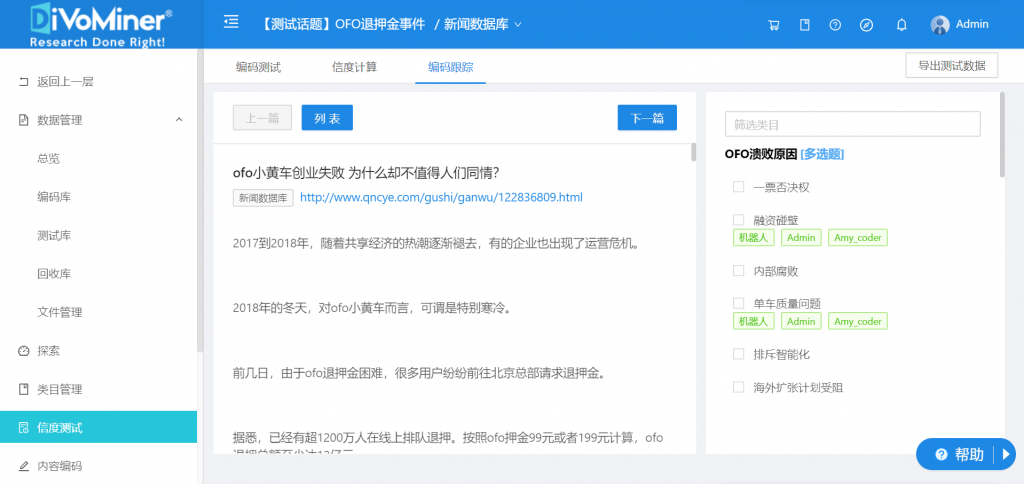Check the 一票否决权 option
Viewport: 1024px width, 484px height.
[x=739, y=187]
